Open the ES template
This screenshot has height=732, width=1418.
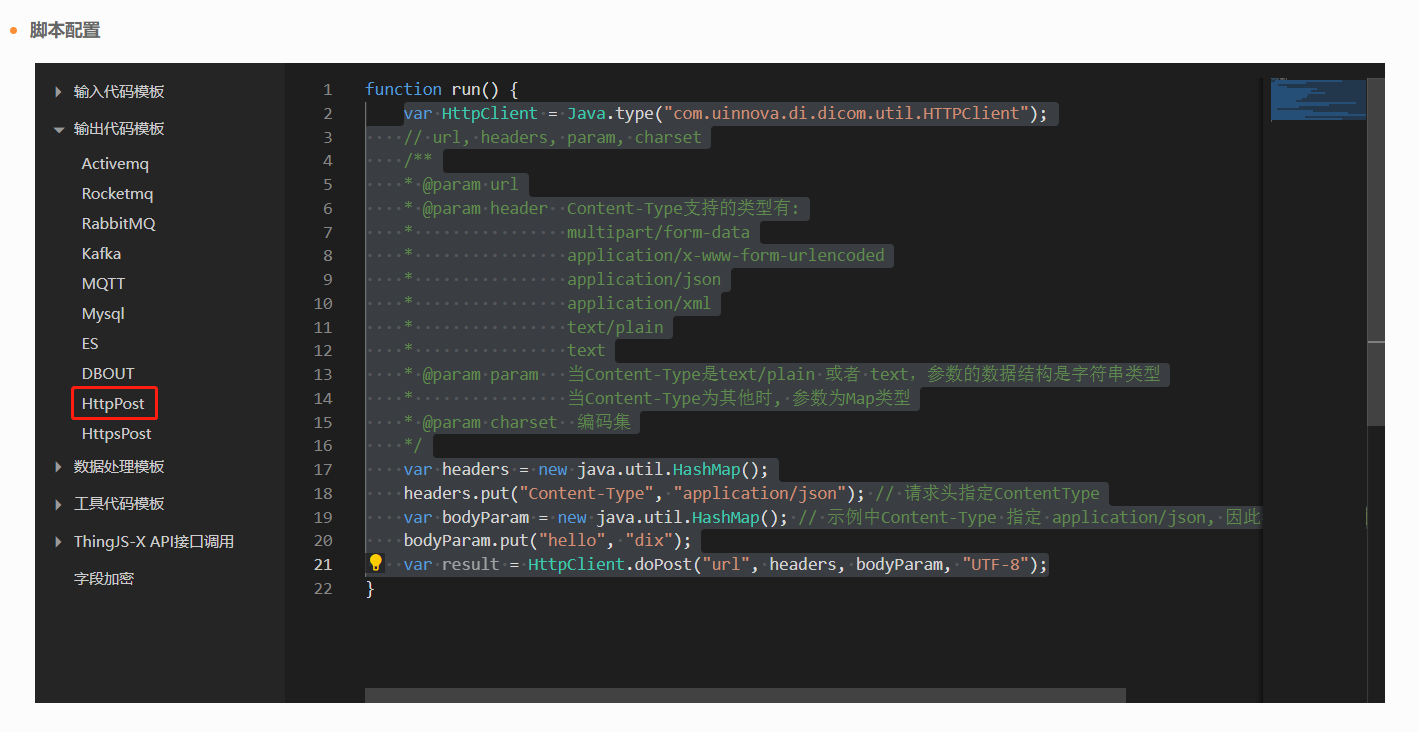[90, 344]
